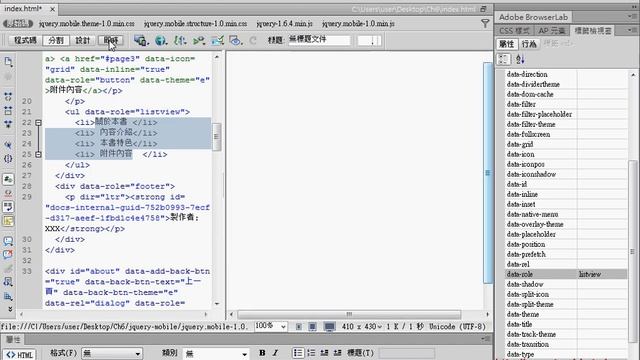
Task: Switch to the AP 元素 panel tab
Action: (551, 31)
